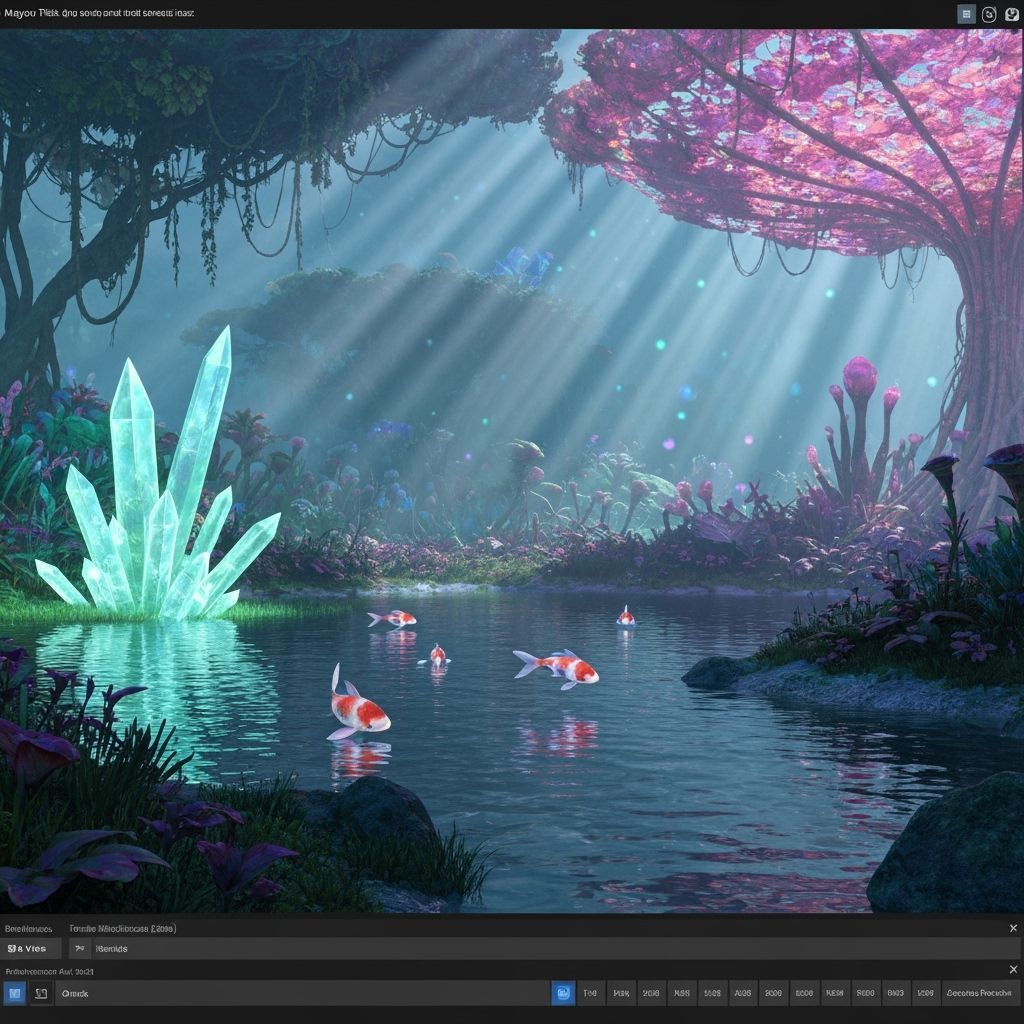Enable the first numbered preset in the bottom strip

(x=590, y=993)
